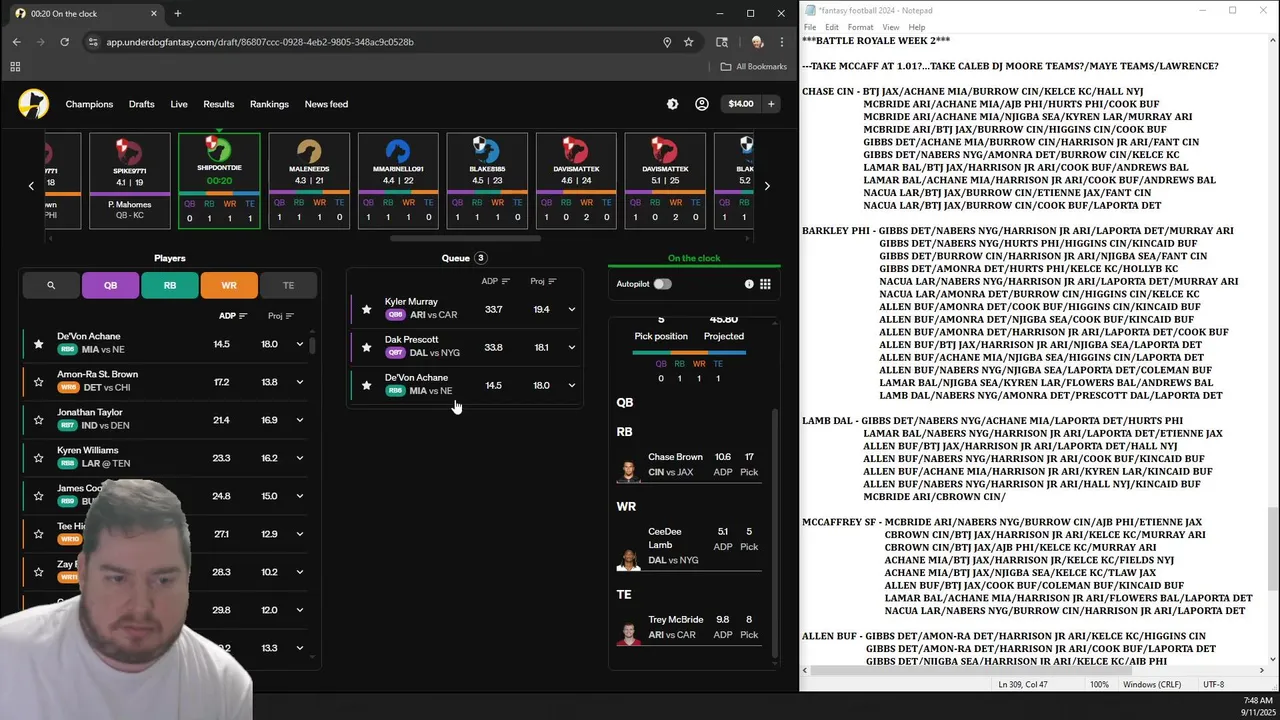Filter players by TE position
This screenshot has height=720, width=1280.
click(288, 285)
